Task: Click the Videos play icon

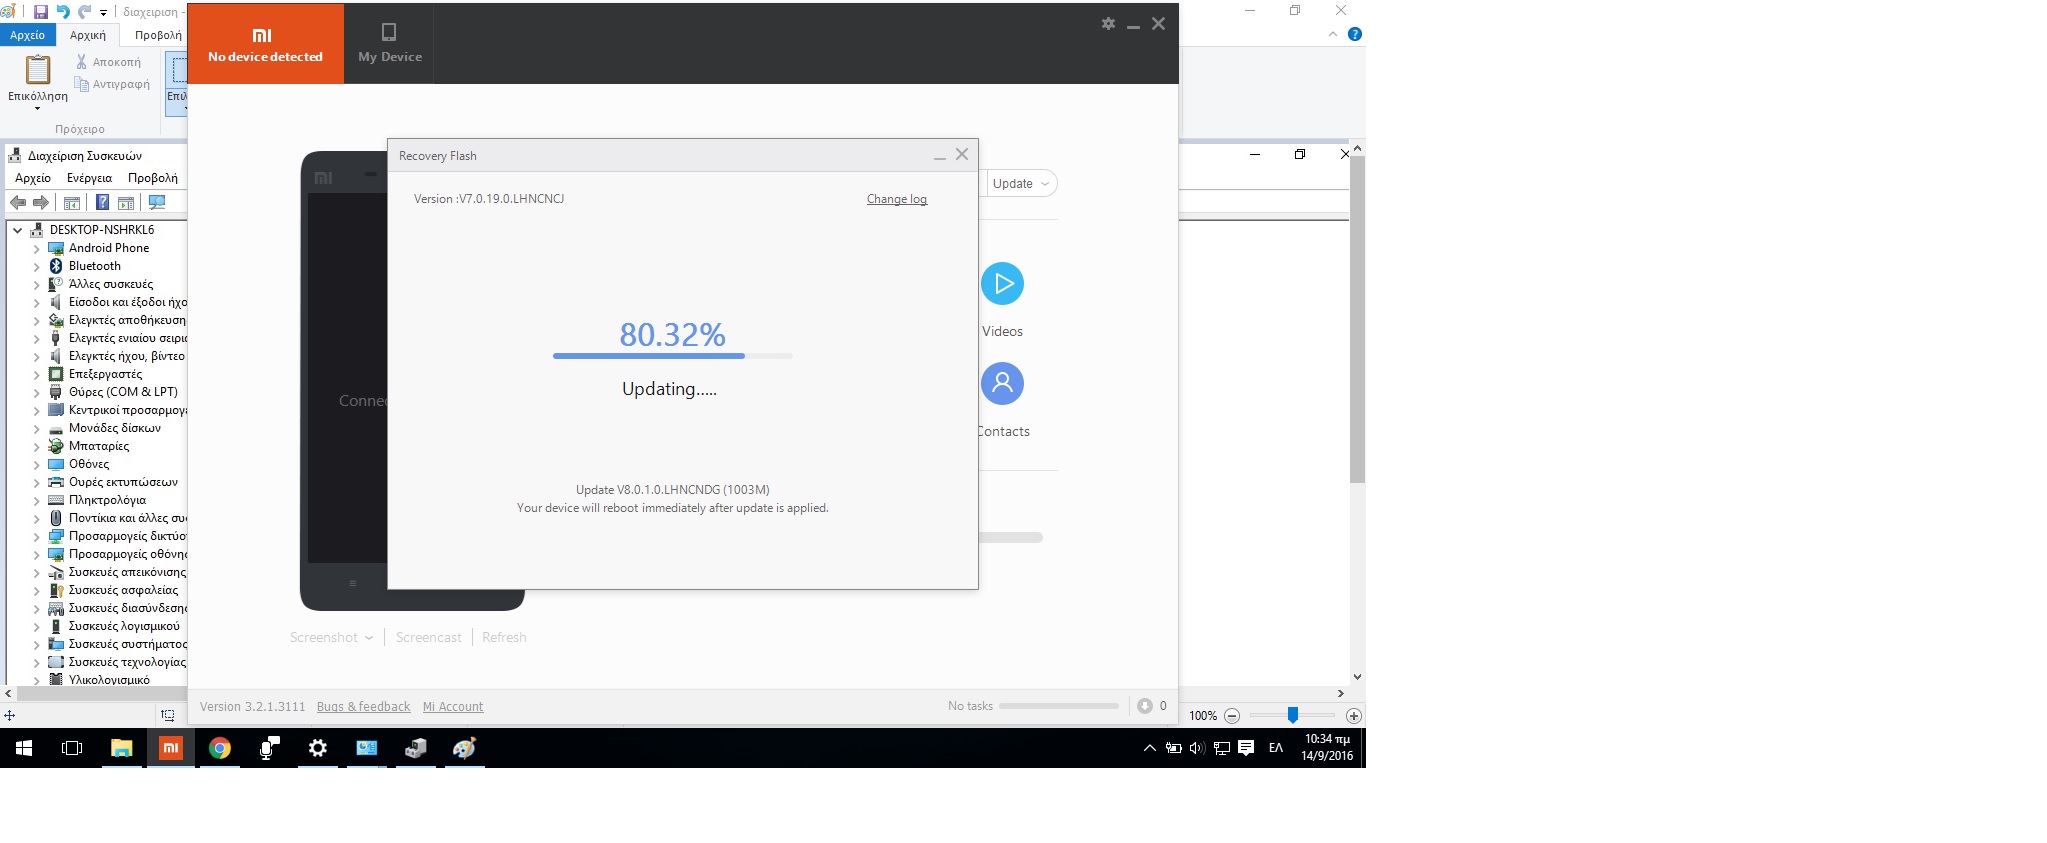Action: (x=1002, y=284)
